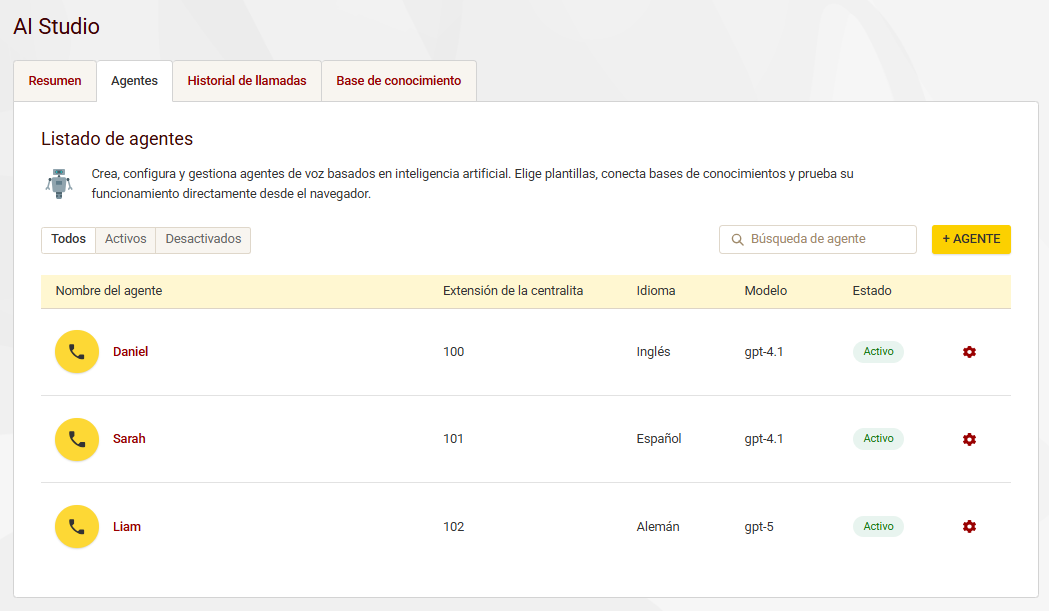The height and width of the screenshot is (611, 1049).
Task: Click the phone icon for Liam
Action: pos(77,527)
